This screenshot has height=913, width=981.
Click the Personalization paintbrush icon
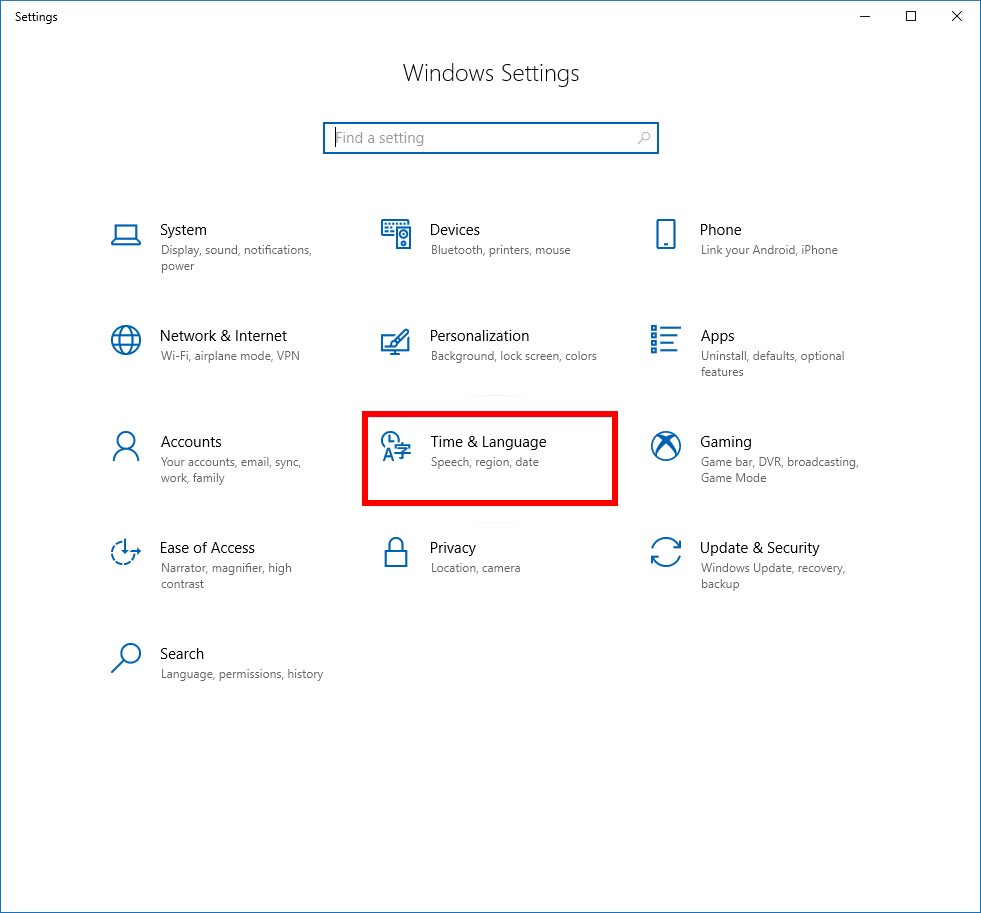(x=395, y=341)
